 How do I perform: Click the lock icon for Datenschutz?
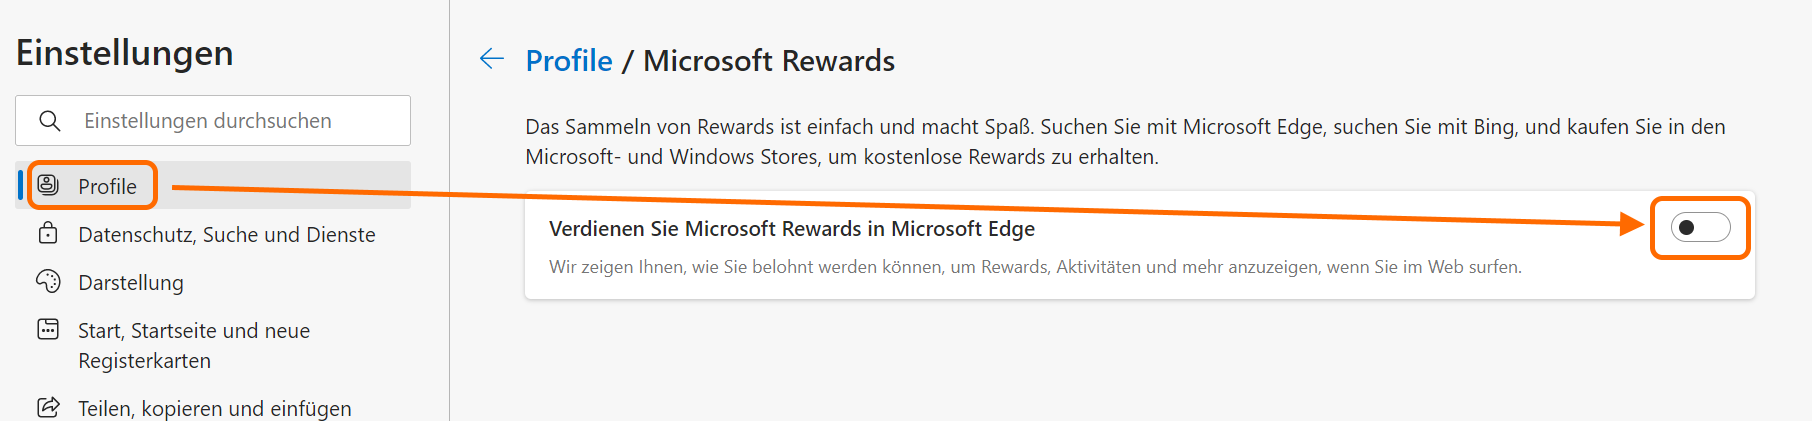(x=48, y=234)
